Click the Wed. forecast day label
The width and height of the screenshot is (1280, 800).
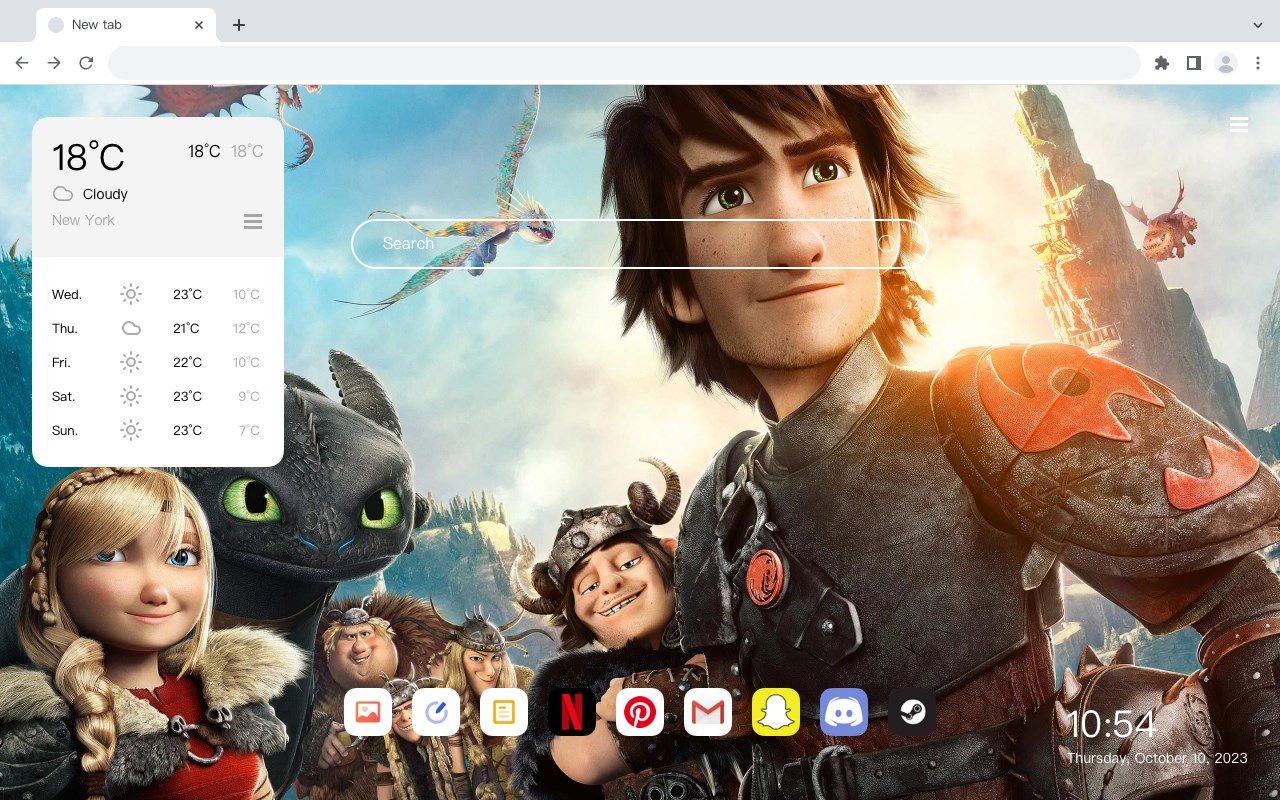[67, 294]
